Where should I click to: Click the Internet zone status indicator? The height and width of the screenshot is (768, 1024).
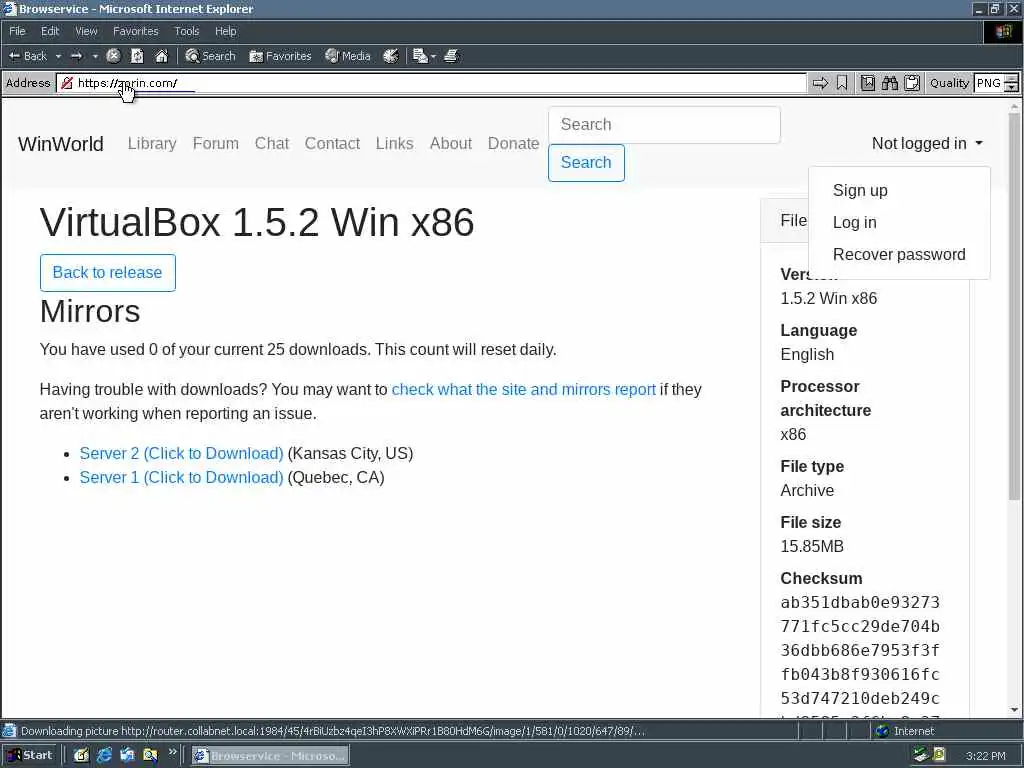[x=905, y=731]
